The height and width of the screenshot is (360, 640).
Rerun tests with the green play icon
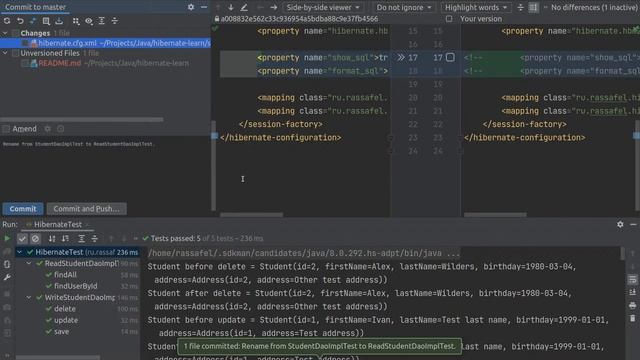[7, 238]
